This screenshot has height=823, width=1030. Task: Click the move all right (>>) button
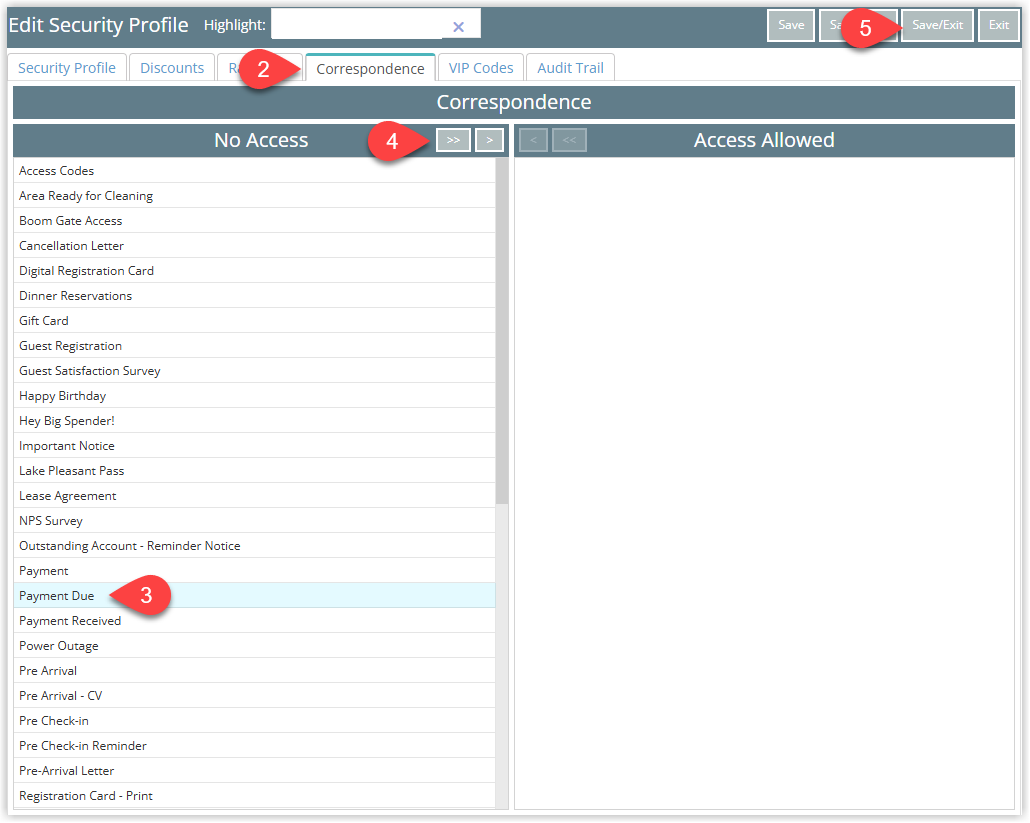click(453, 140)
